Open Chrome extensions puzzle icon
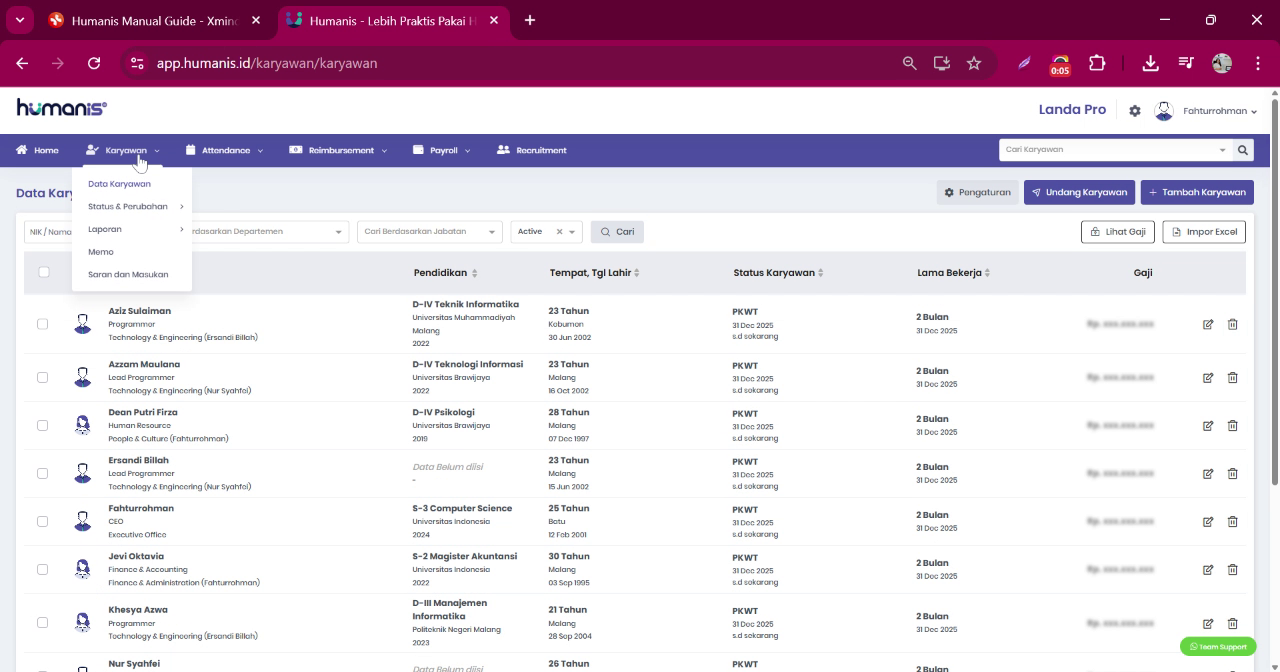The height and width of the screenshot is (672, 1280). pos(1097,63)
